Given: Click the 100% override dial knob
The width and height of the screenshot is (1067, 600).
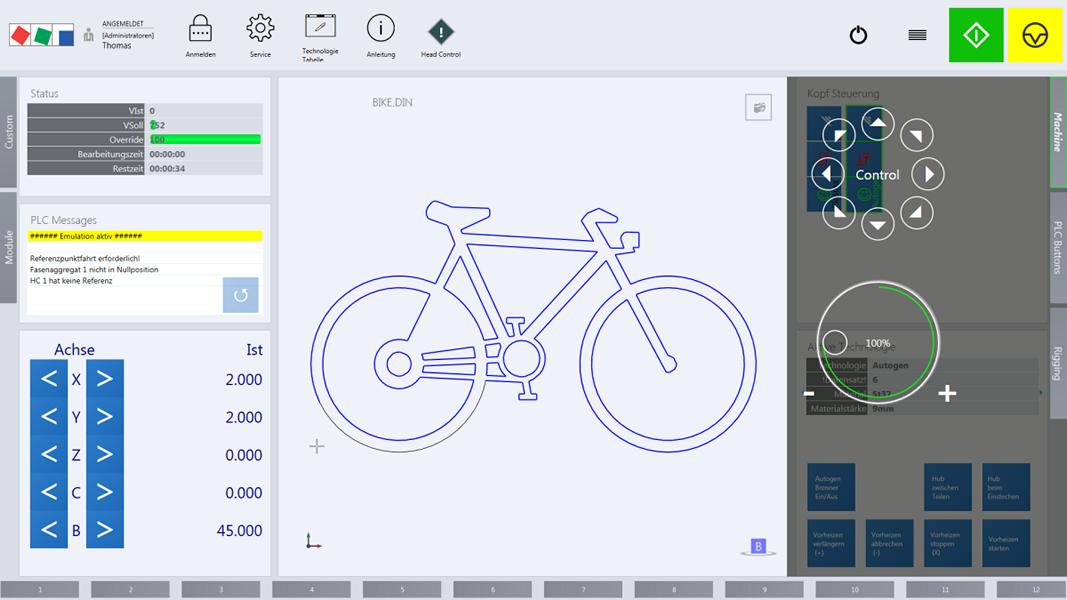Looking at the screenshot, I should pyautogui.click(x=835, y=342).
